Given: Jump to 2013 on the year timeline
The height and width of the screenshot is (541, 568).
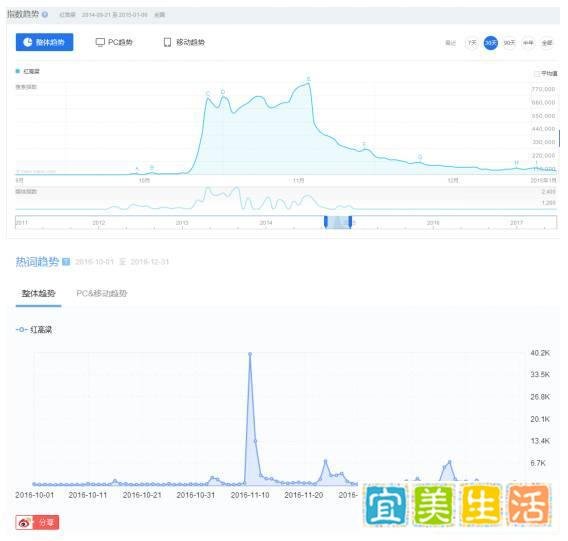Looking at the screenshot, I should tap(182, 222).
